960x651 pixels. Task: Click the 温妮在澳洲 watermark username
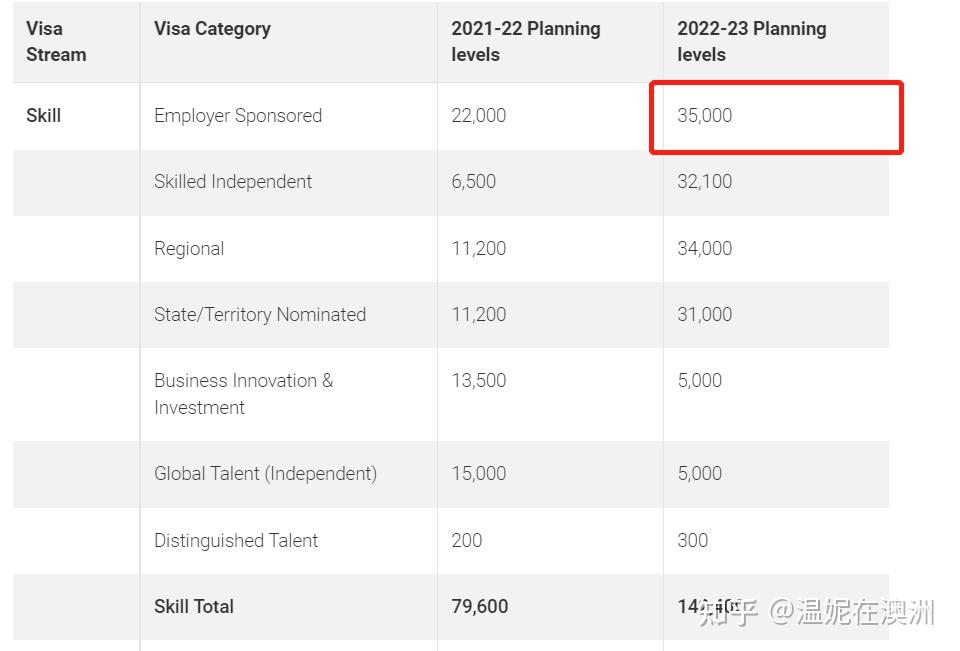(864, 611)
